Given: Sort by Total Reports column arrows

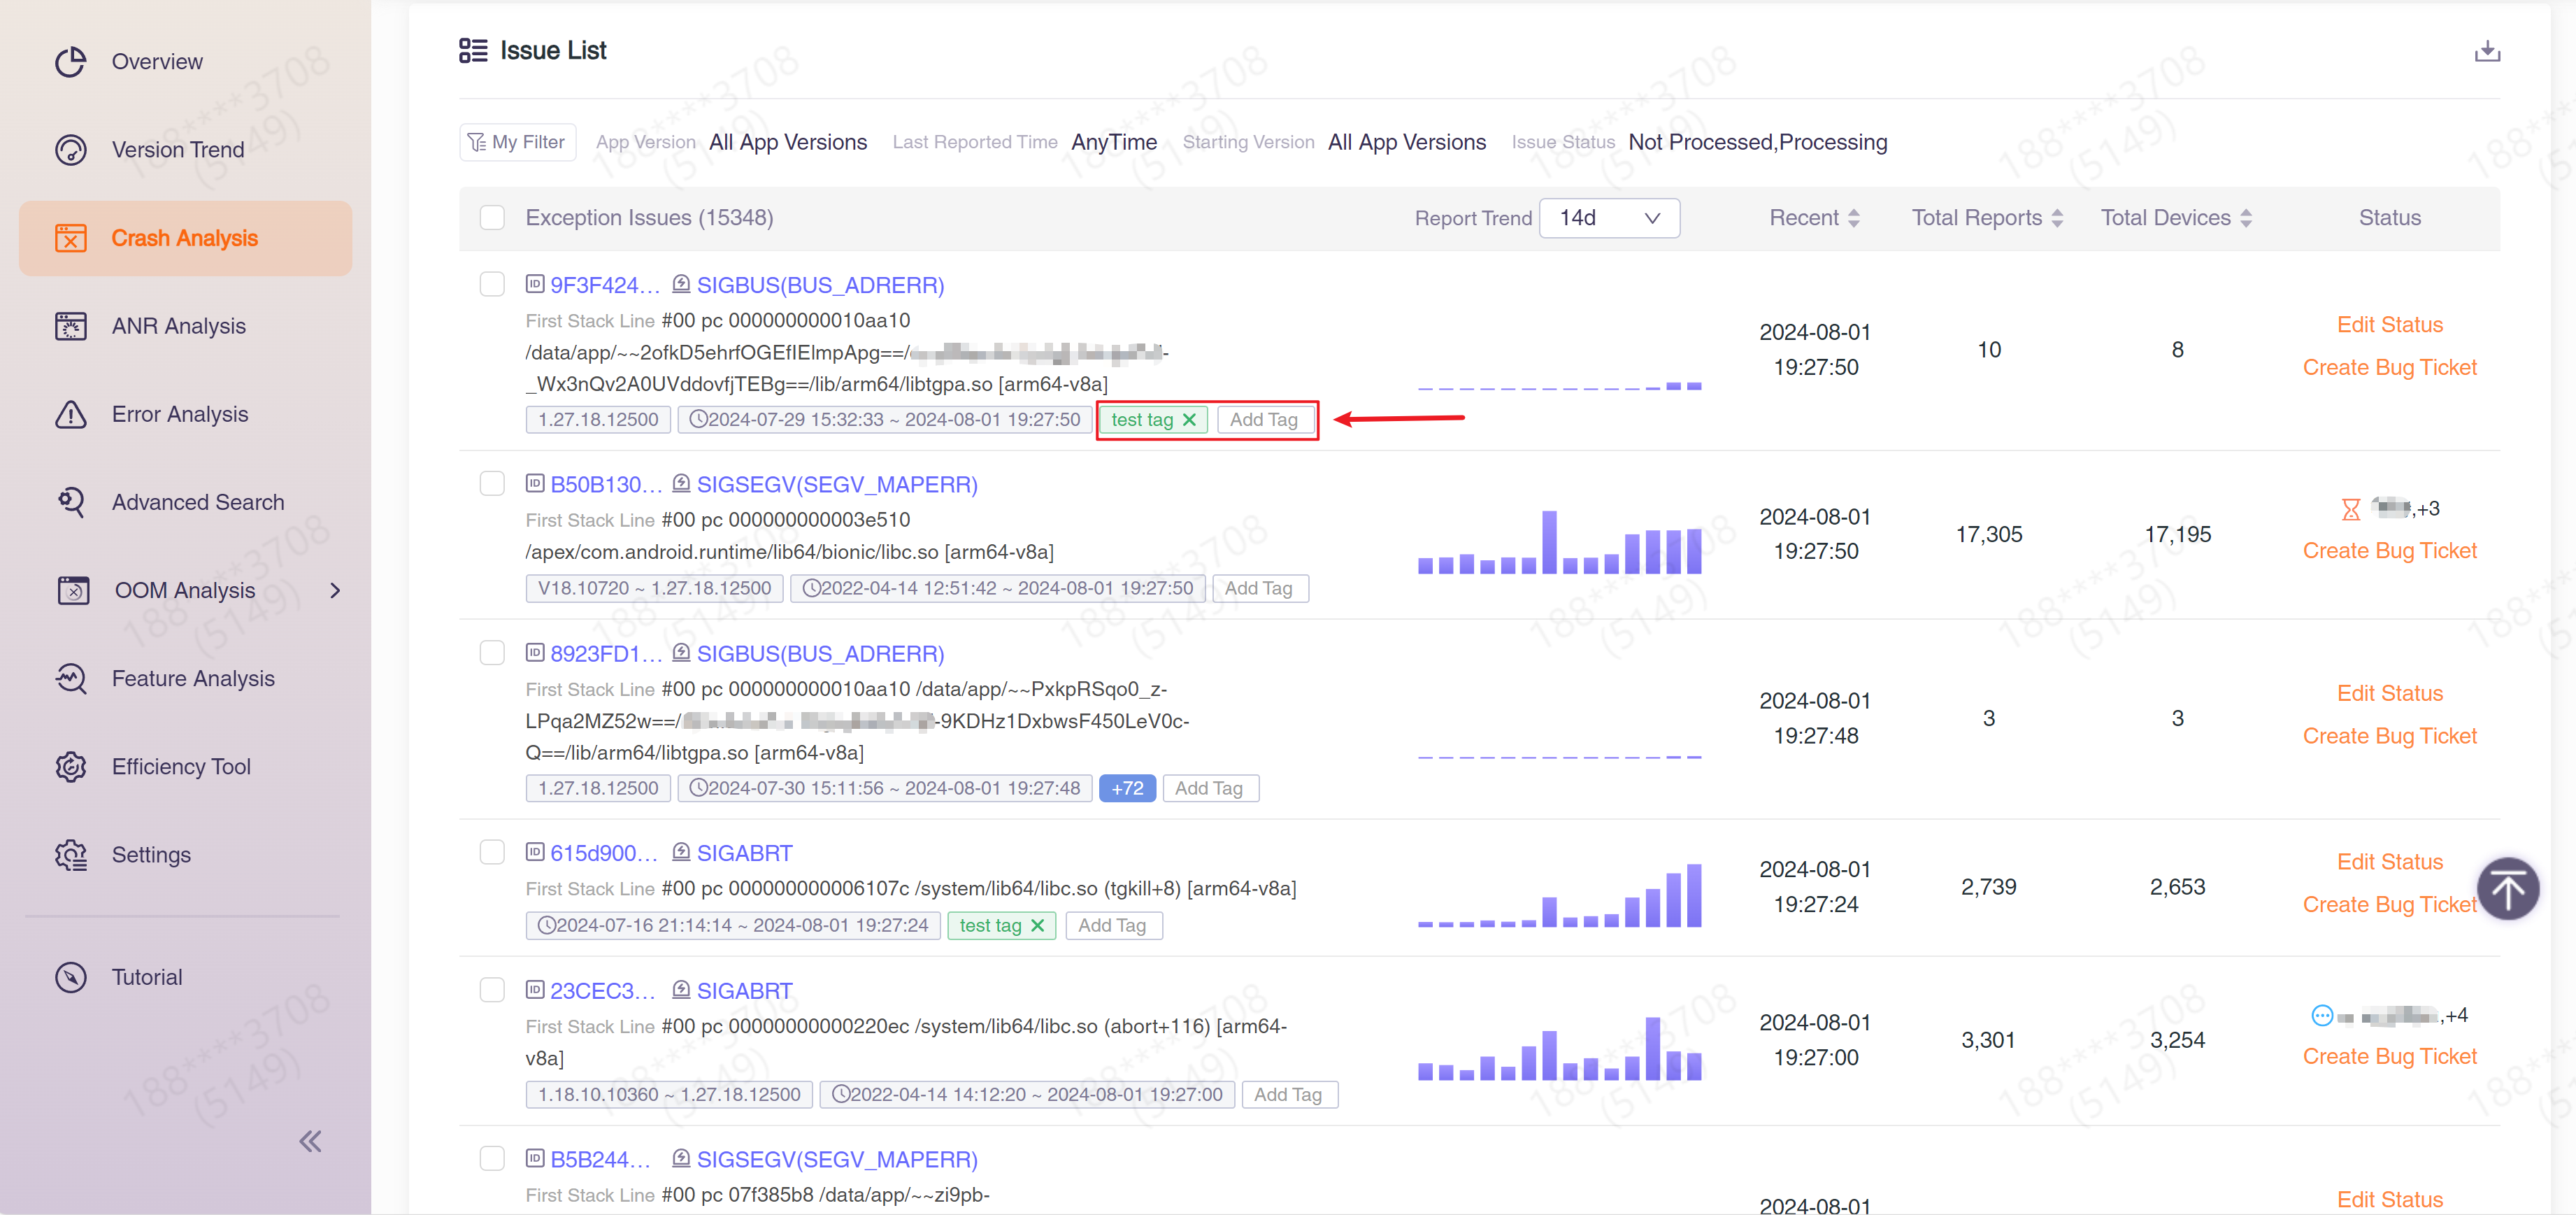Looking at the screenshot, I should pyautogui.click(x=2057, y=218).
